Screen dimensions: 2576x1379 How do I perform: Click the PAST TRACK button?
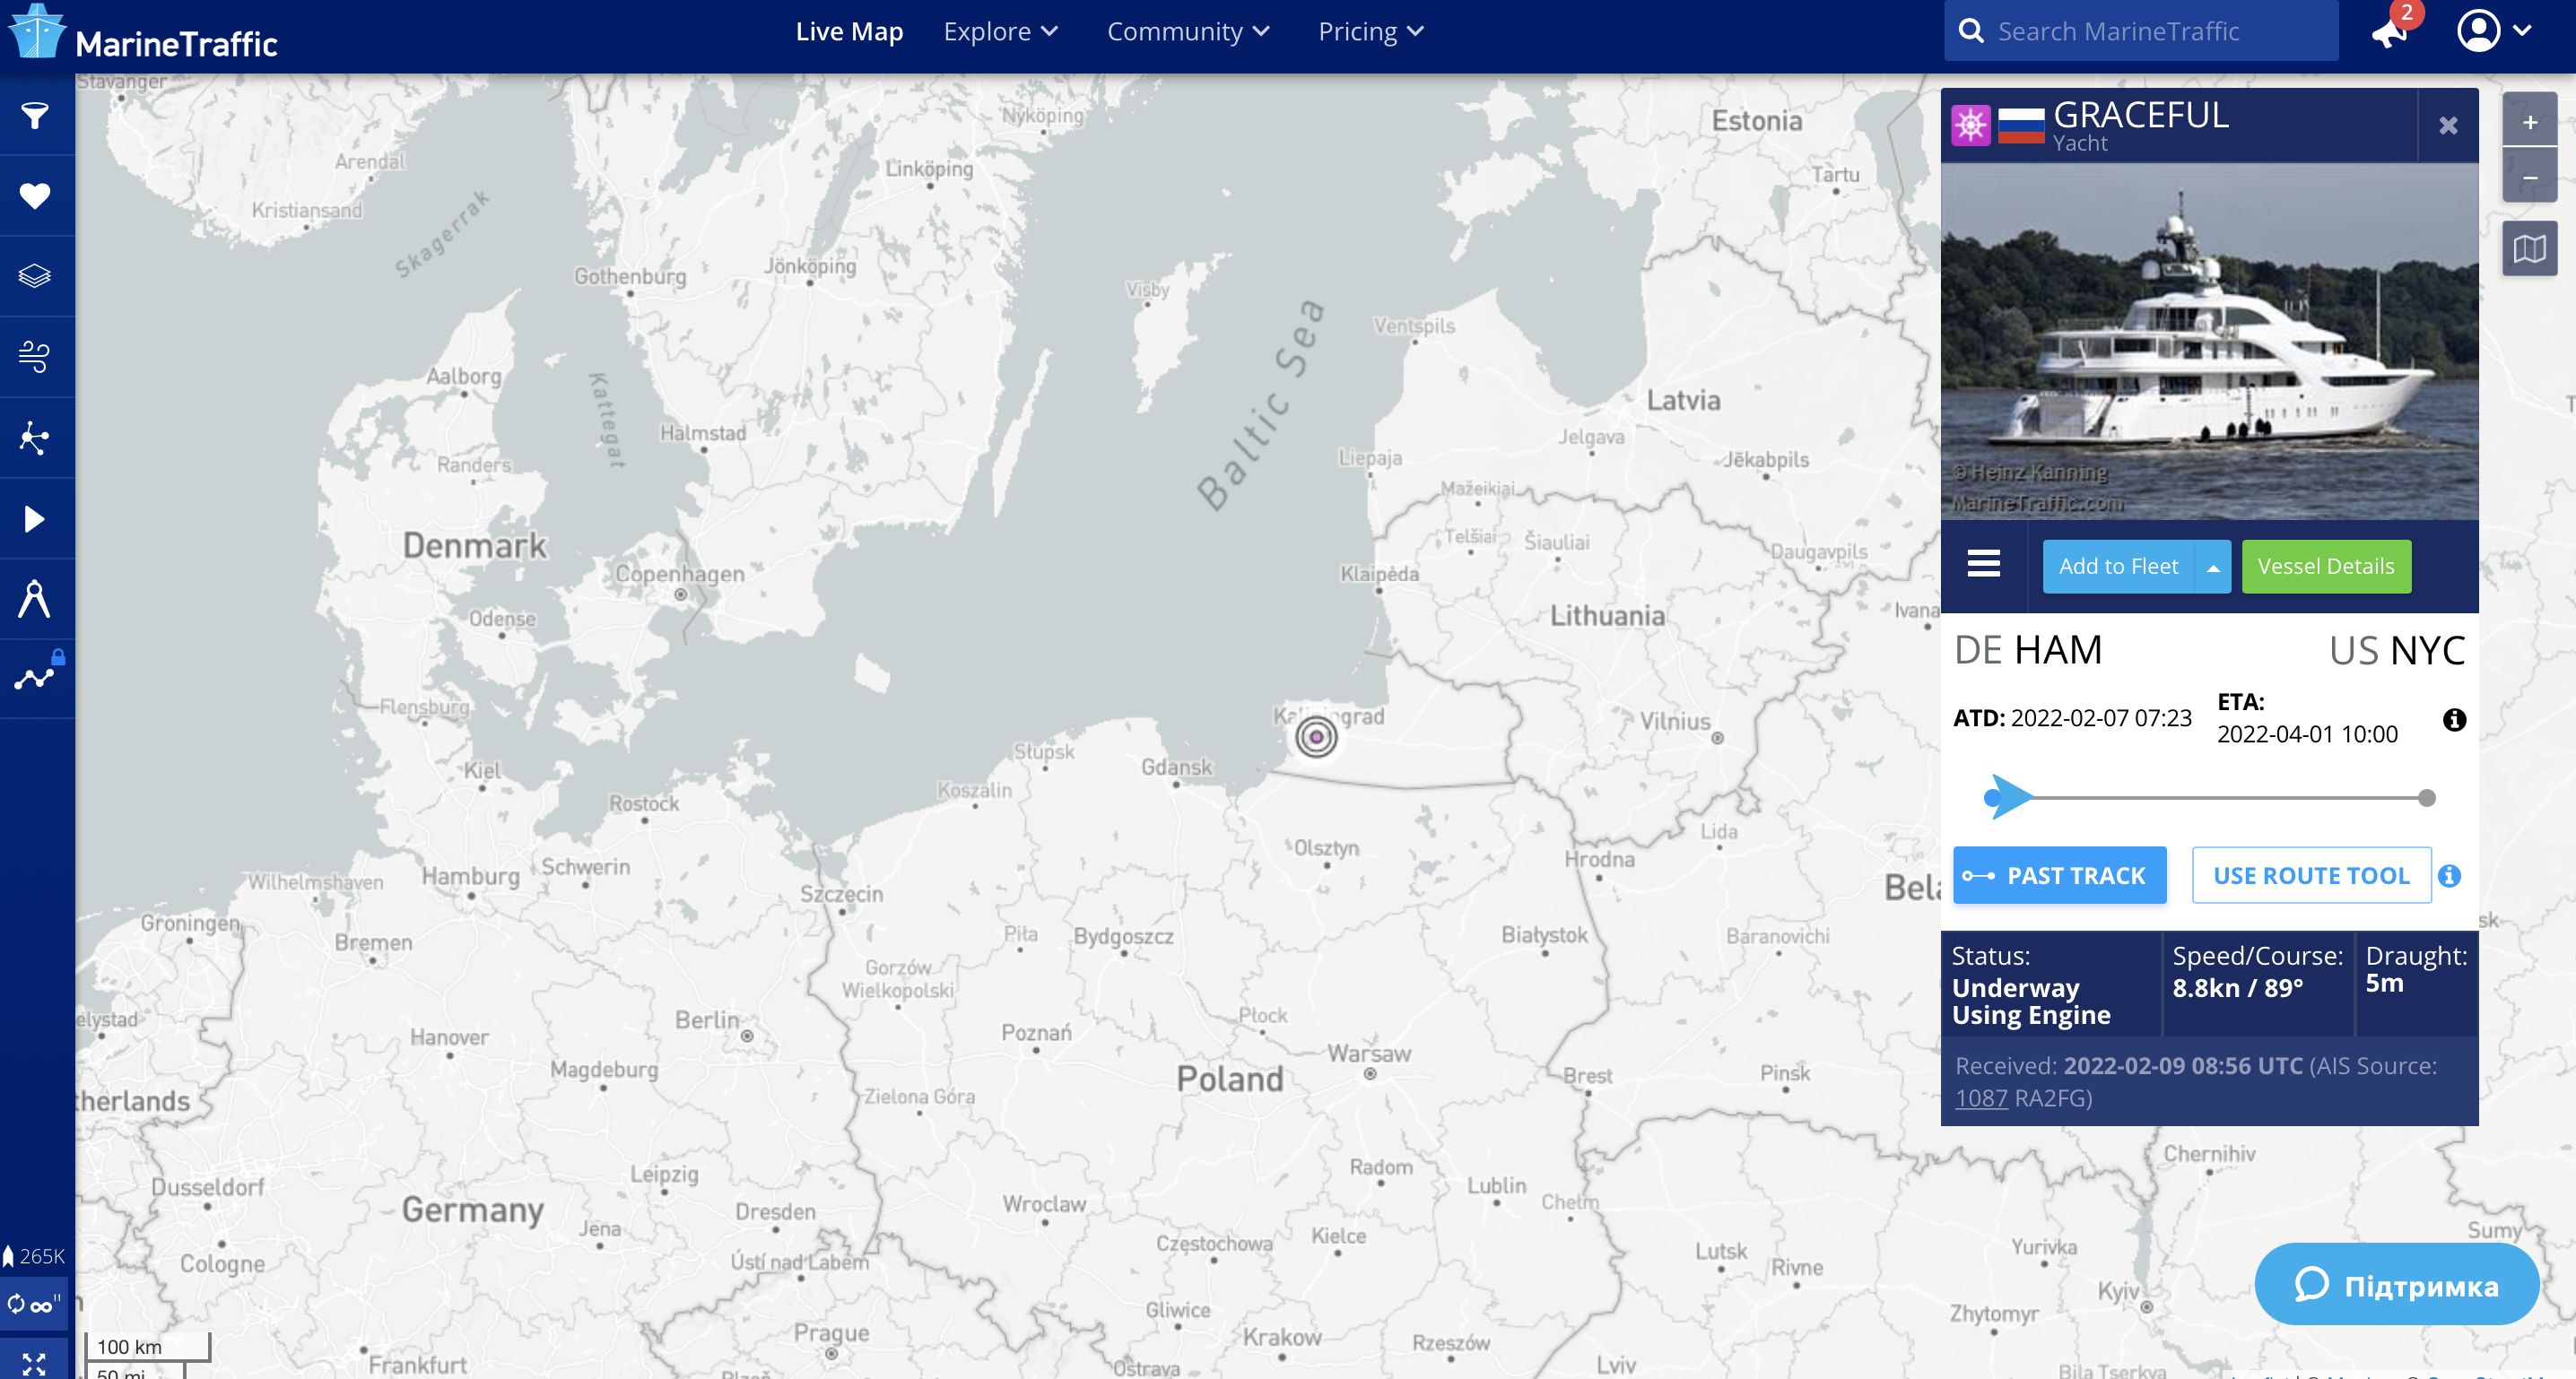pos(2059,875)
